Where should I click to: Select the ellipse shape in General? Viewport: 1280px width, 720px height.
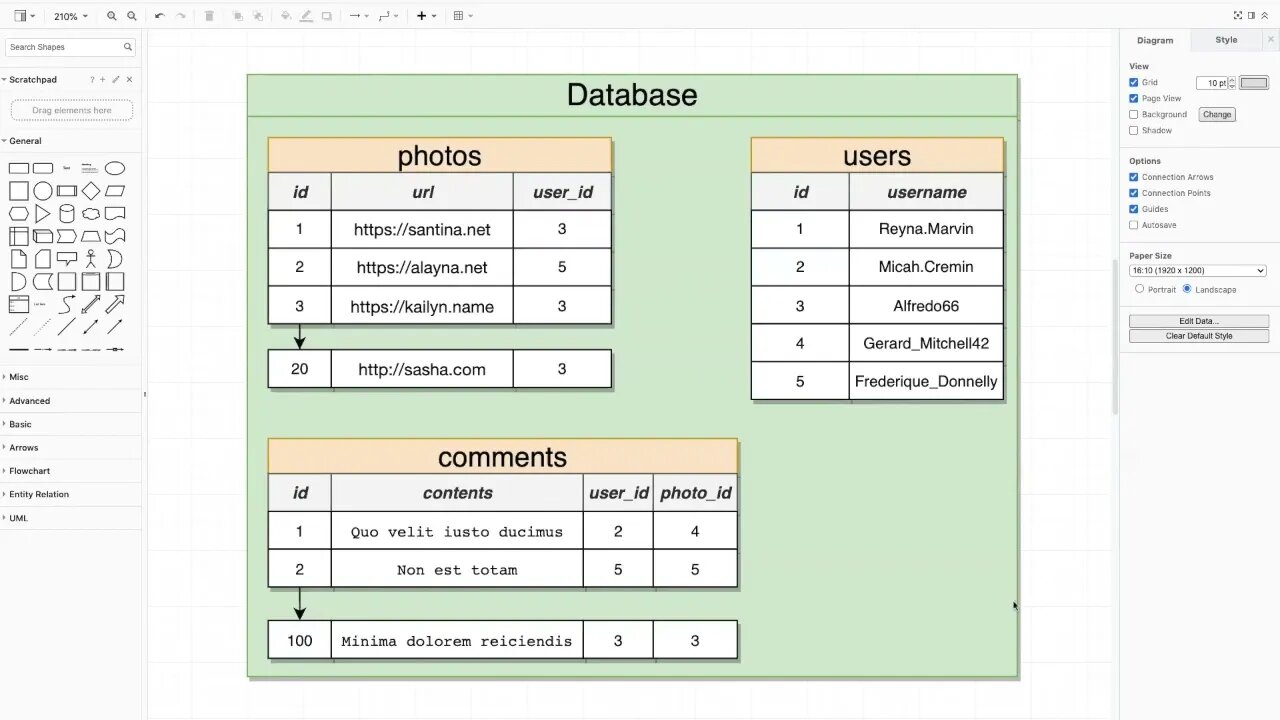[115, 168]
